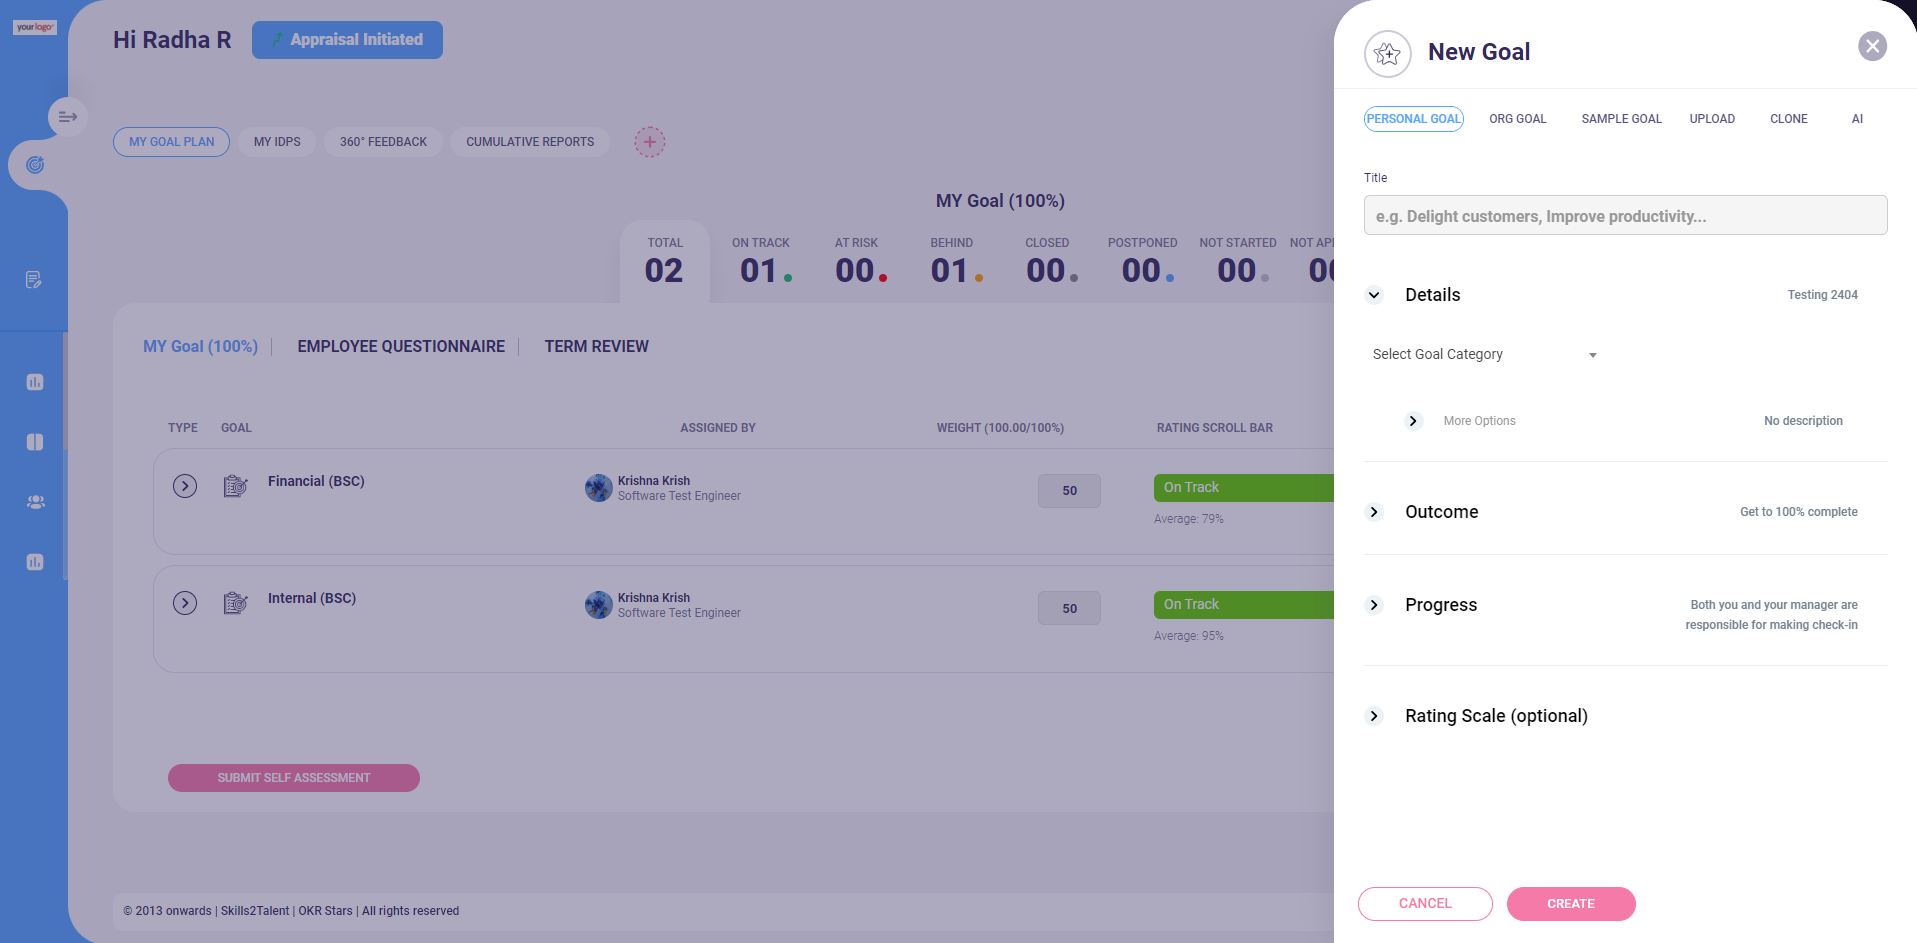Click the goal icon beside Financial (BSC)
This screenshot has width=1917, height=943.
tap(236, 486)
